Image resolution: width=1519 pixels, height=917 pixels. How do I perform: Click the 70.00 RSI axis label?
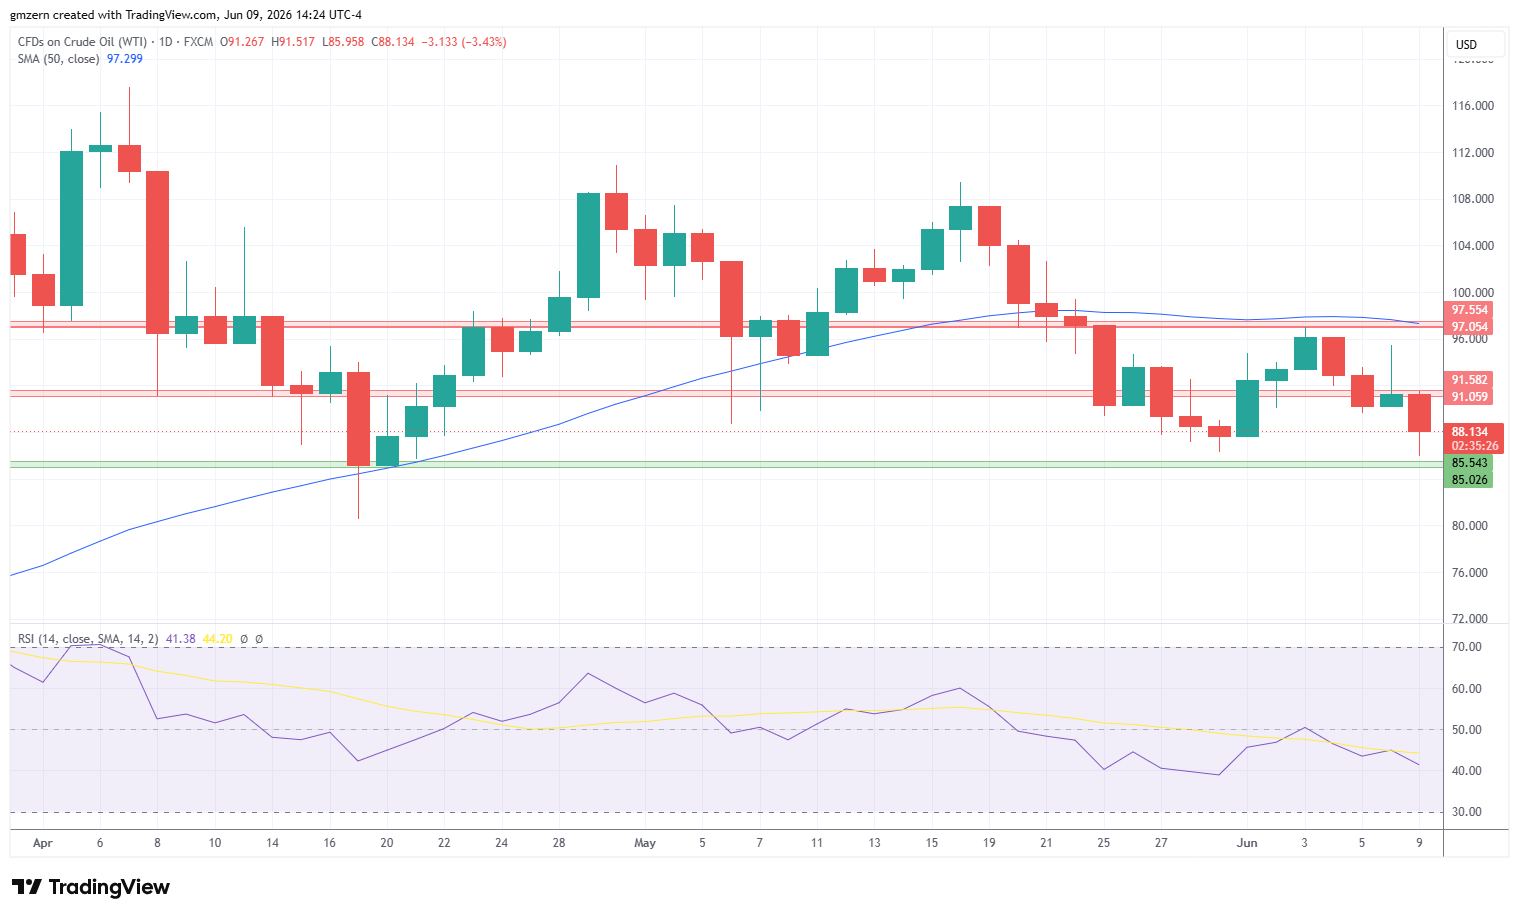1467,648
